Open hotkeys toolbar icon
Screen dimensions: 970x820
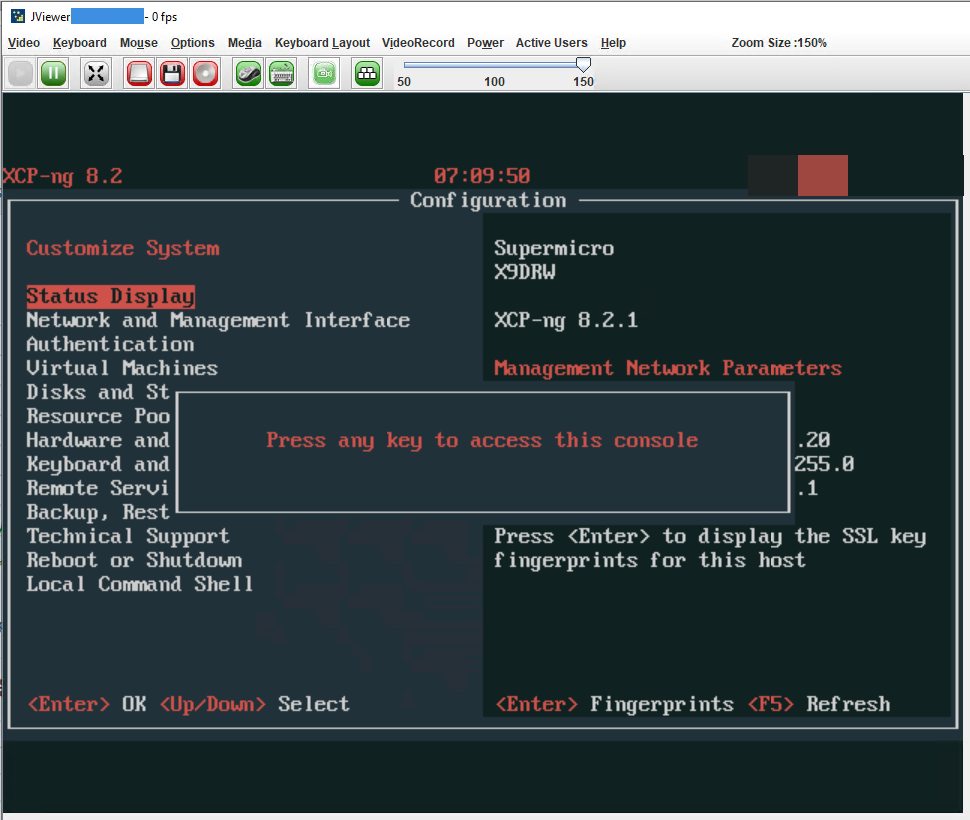click(367, 74)
